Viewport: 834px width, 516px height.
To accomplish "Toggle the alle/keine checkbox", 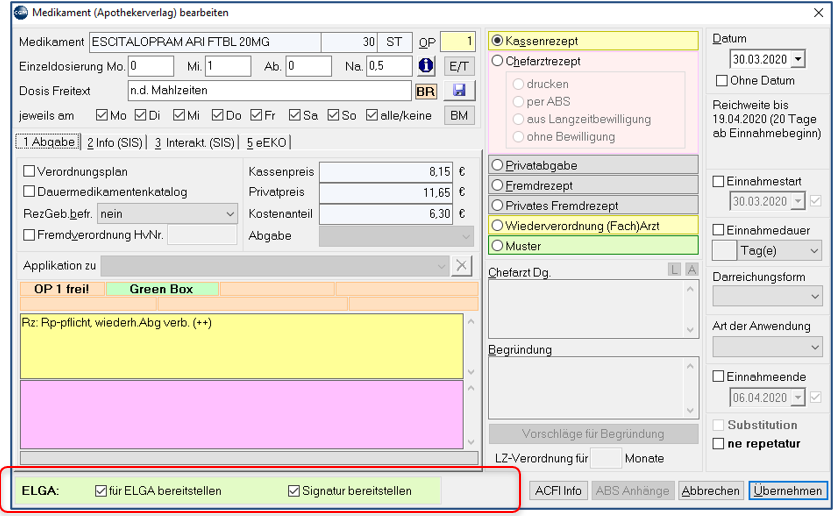I will (372, 115).
